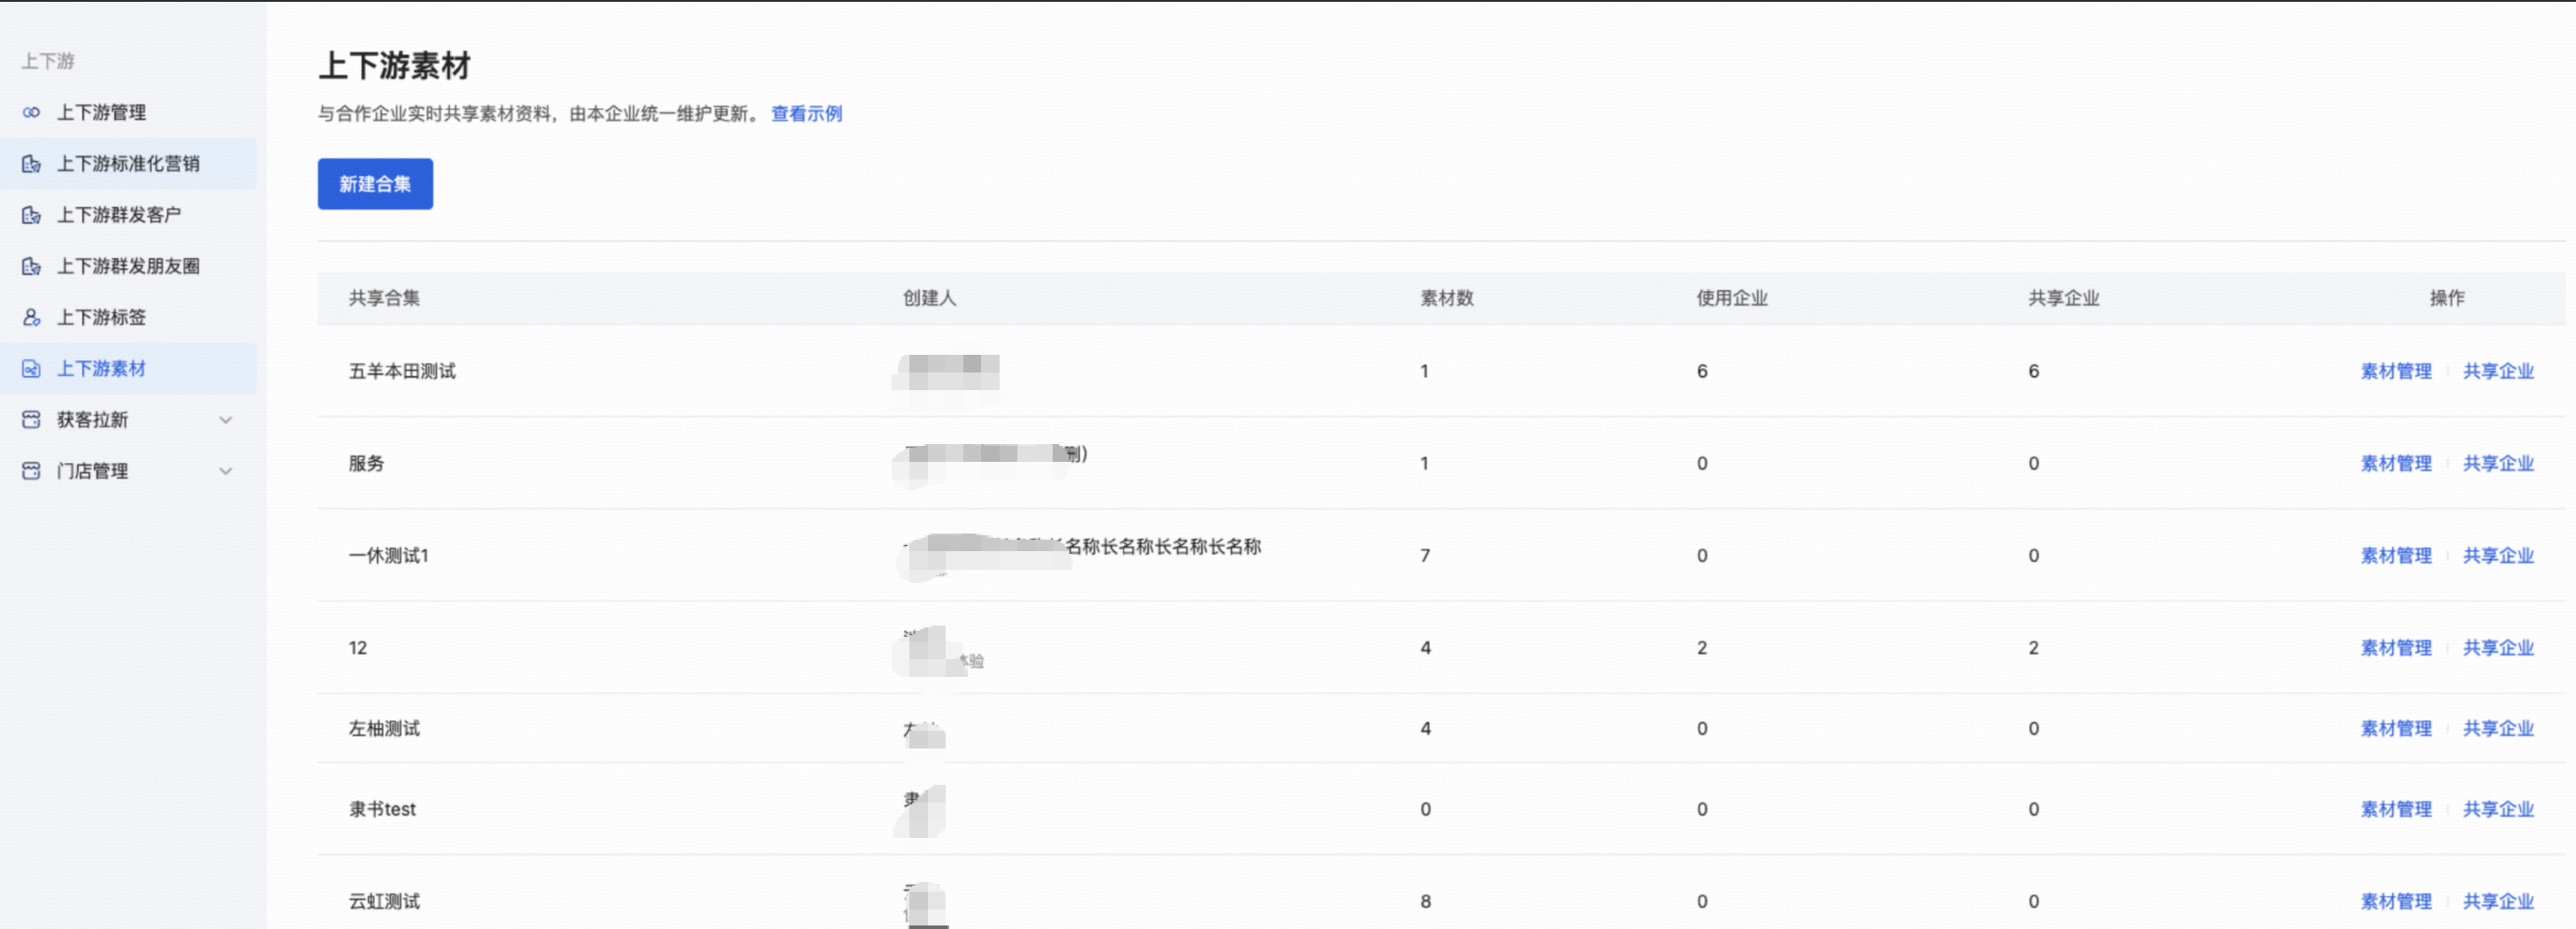This screenshot has width=2576, height=929.
Task: Open 上下游管理 menu item
Action: click(x=128, y=112)
